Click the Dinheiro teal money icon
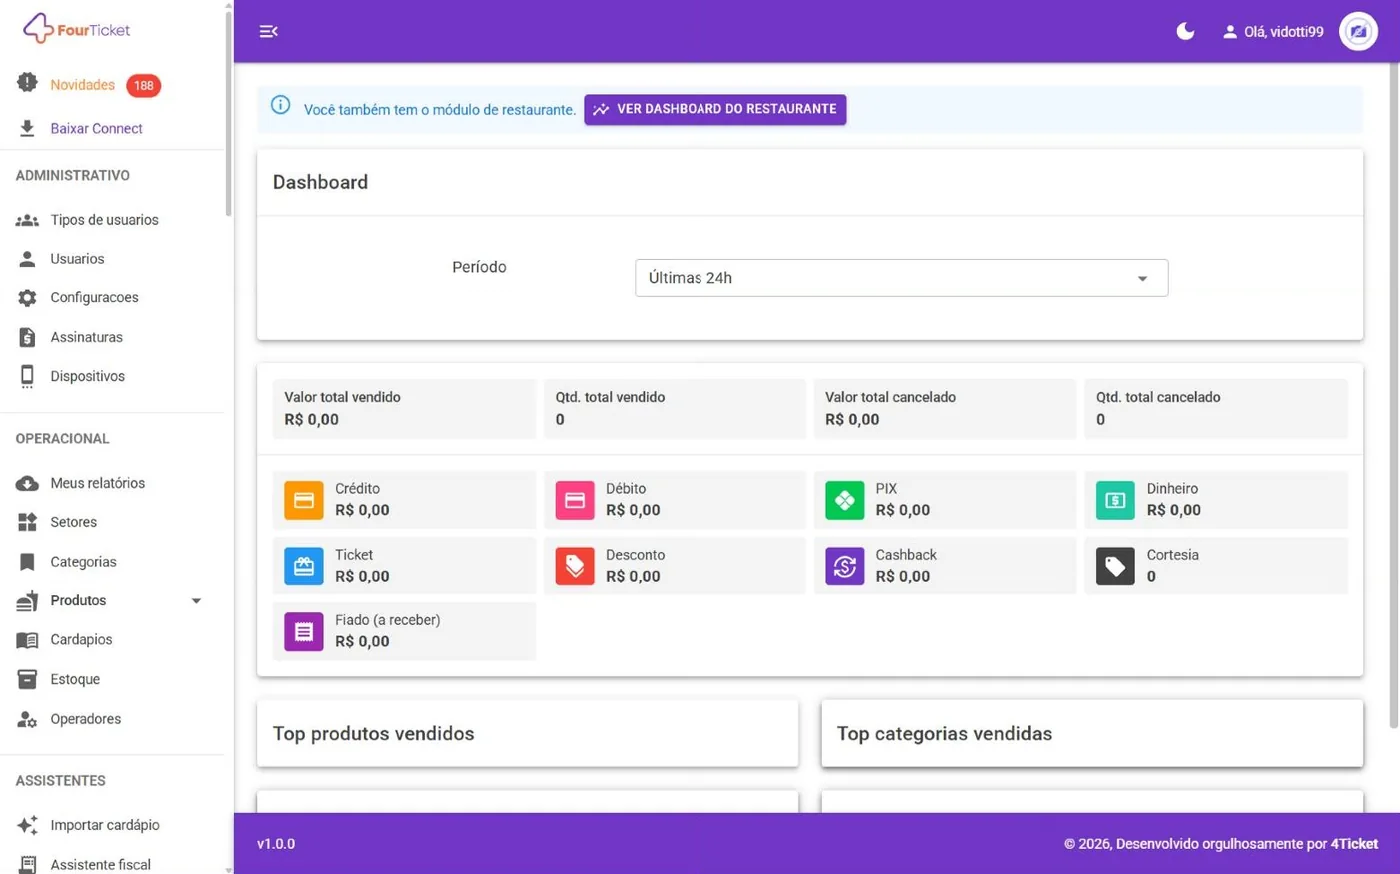Screen dimensions: 1400x874 click(x=1115, y=500)
